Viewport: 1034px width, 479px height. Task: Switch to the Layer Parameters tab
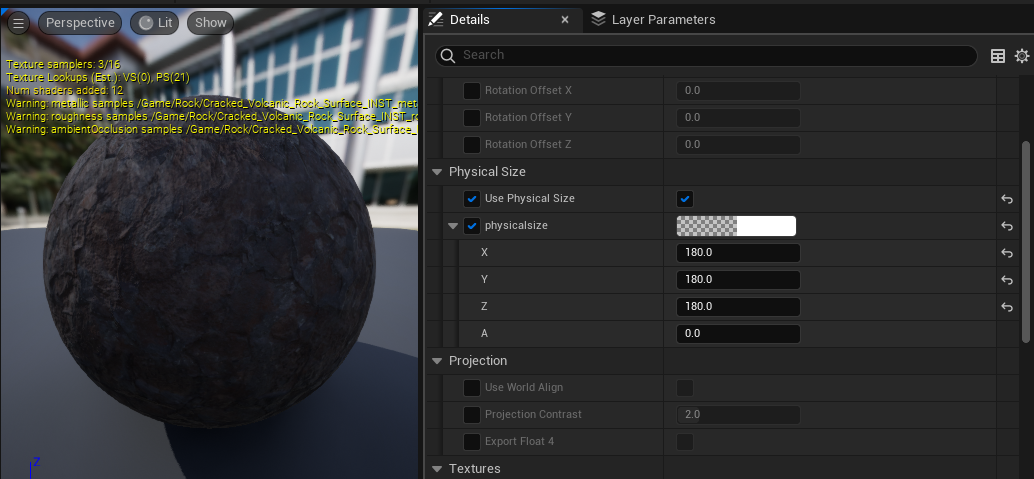pyautogui.click(x=663, y=20)
